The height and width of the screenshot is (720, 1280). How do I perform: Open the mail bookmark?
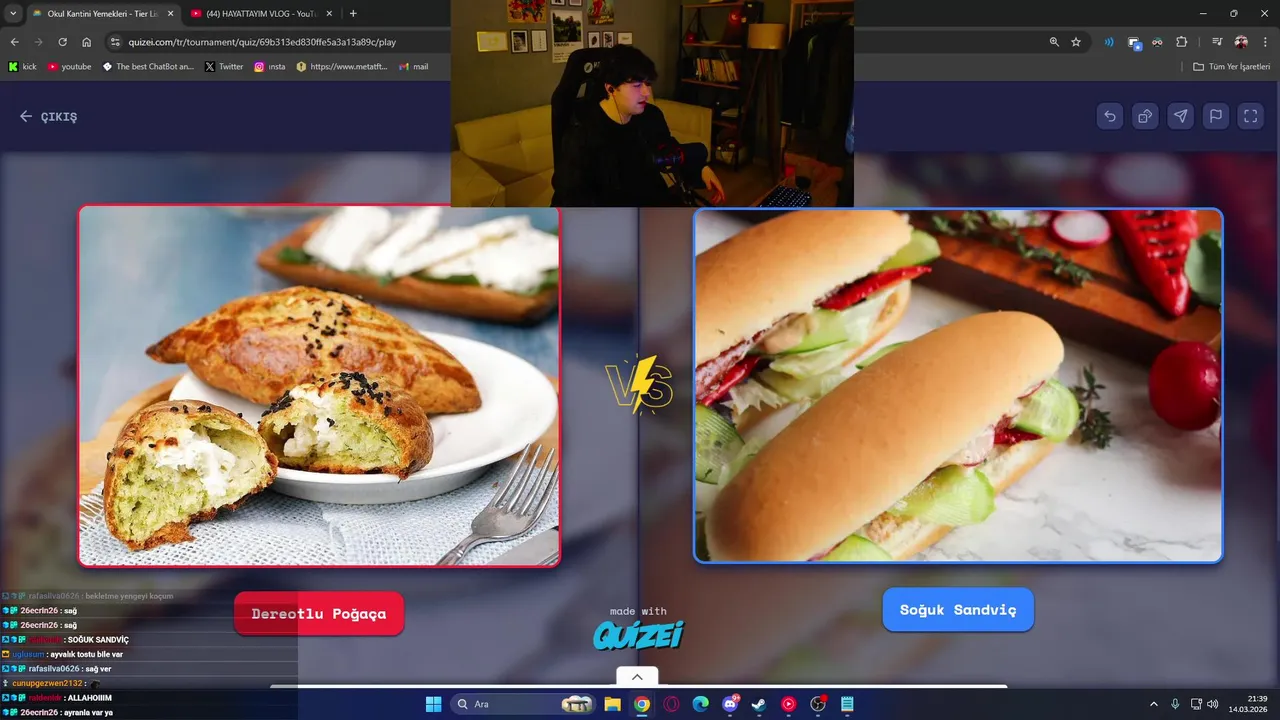[x=413, y=67]
